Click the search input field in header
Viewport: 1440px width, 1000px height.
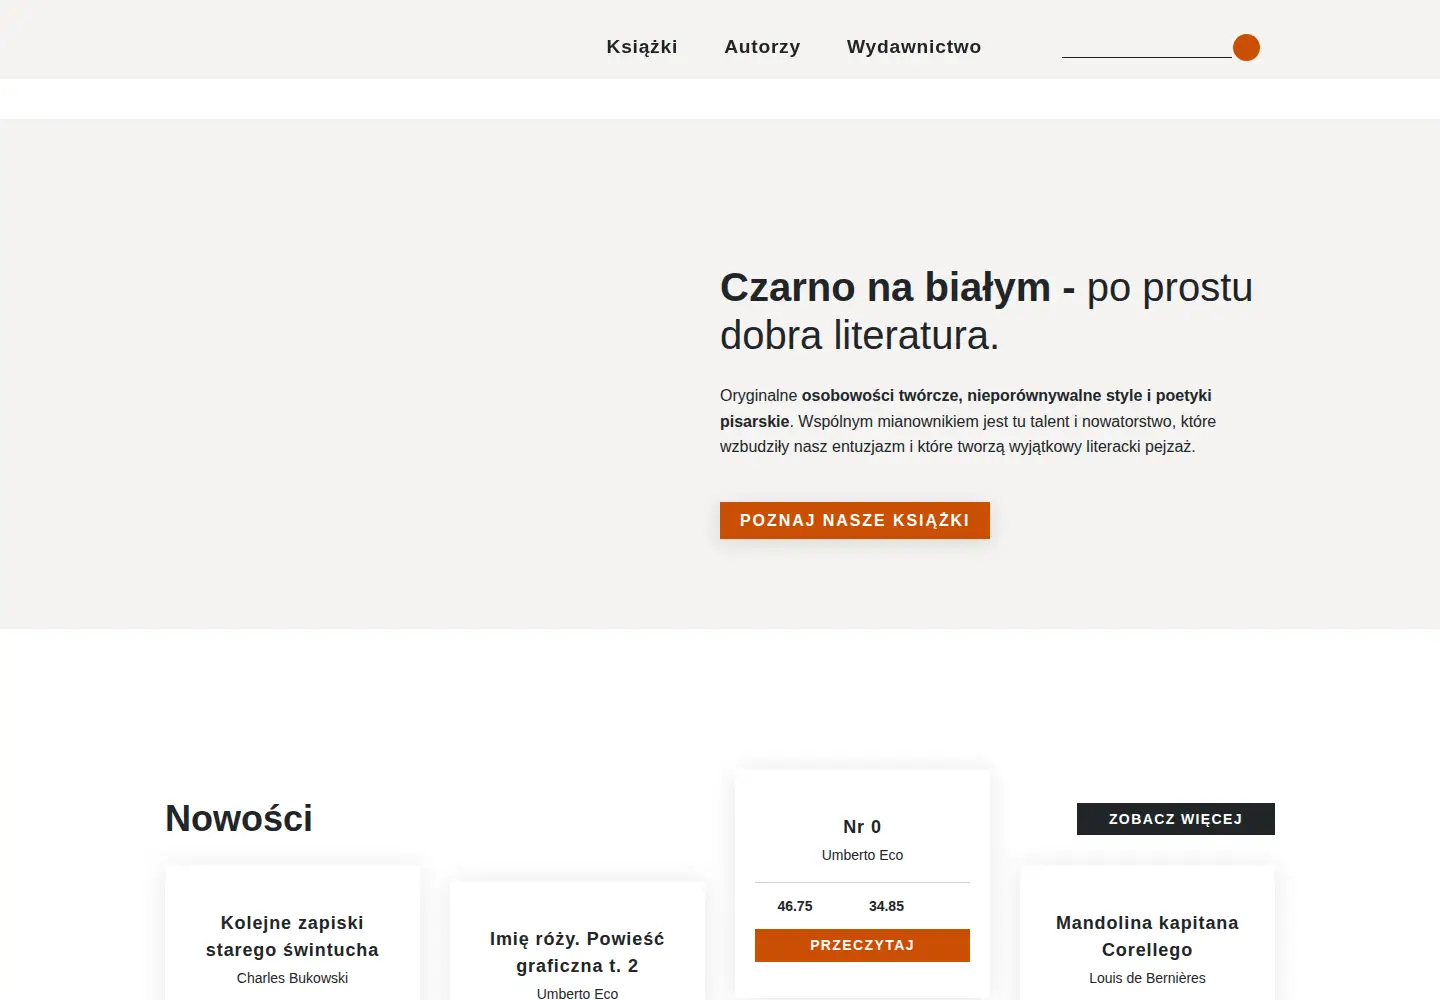pos(1147,47)
